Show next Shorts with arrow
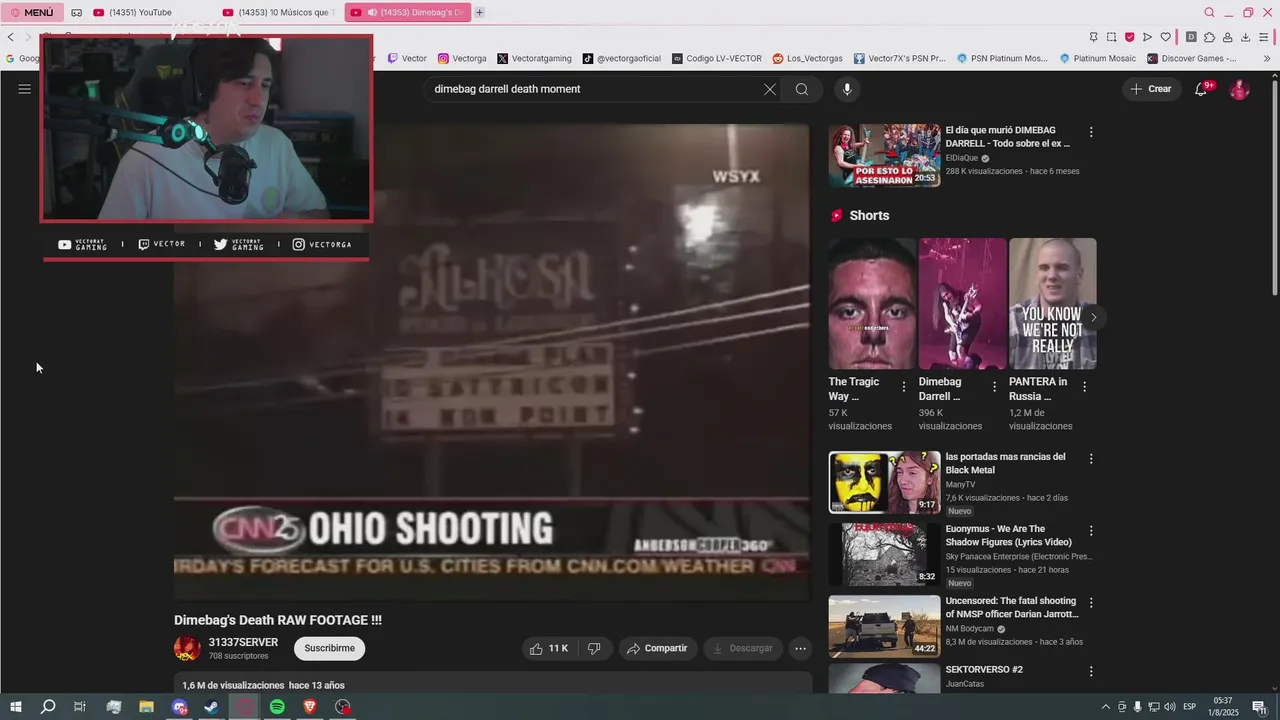The width and height of the screenshot is (1280, 720). pyautogui.click(x=1093, y=317)
